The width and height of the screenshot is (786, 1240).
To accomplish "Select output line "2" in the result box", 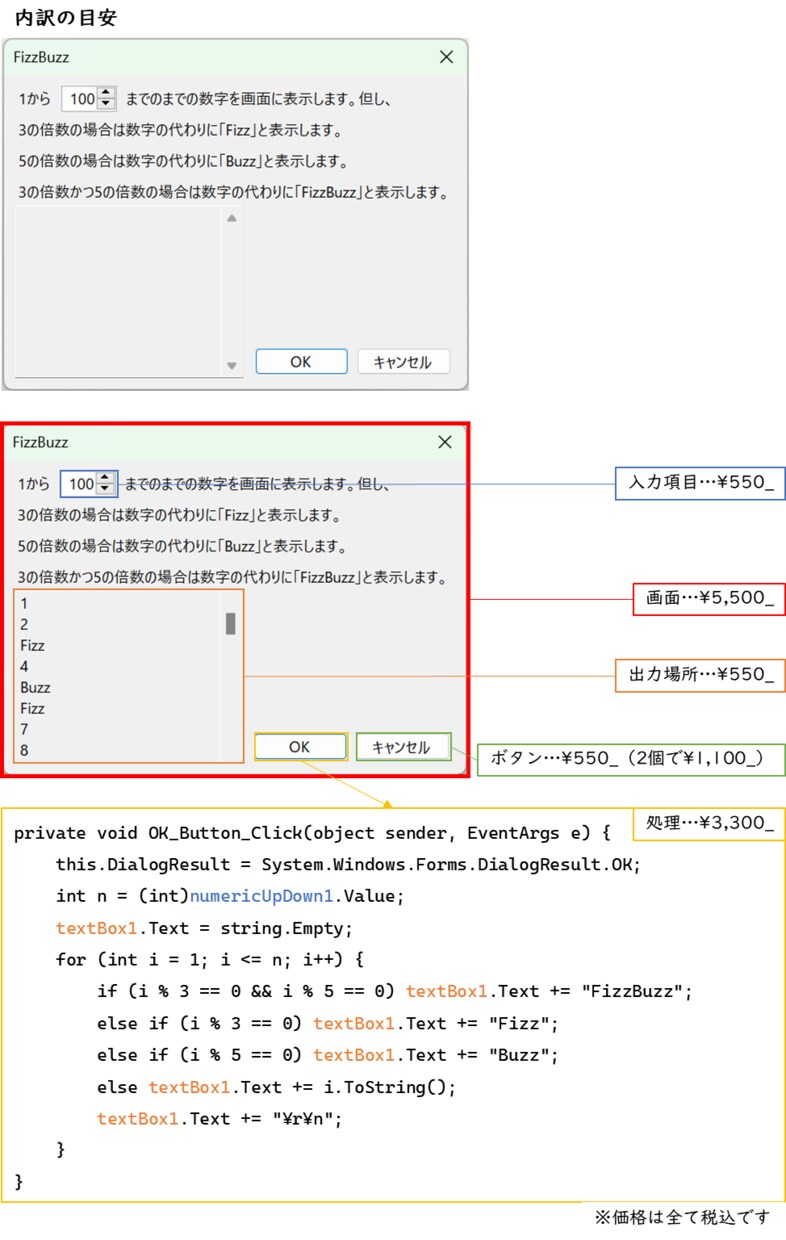I will pos(24,625).
